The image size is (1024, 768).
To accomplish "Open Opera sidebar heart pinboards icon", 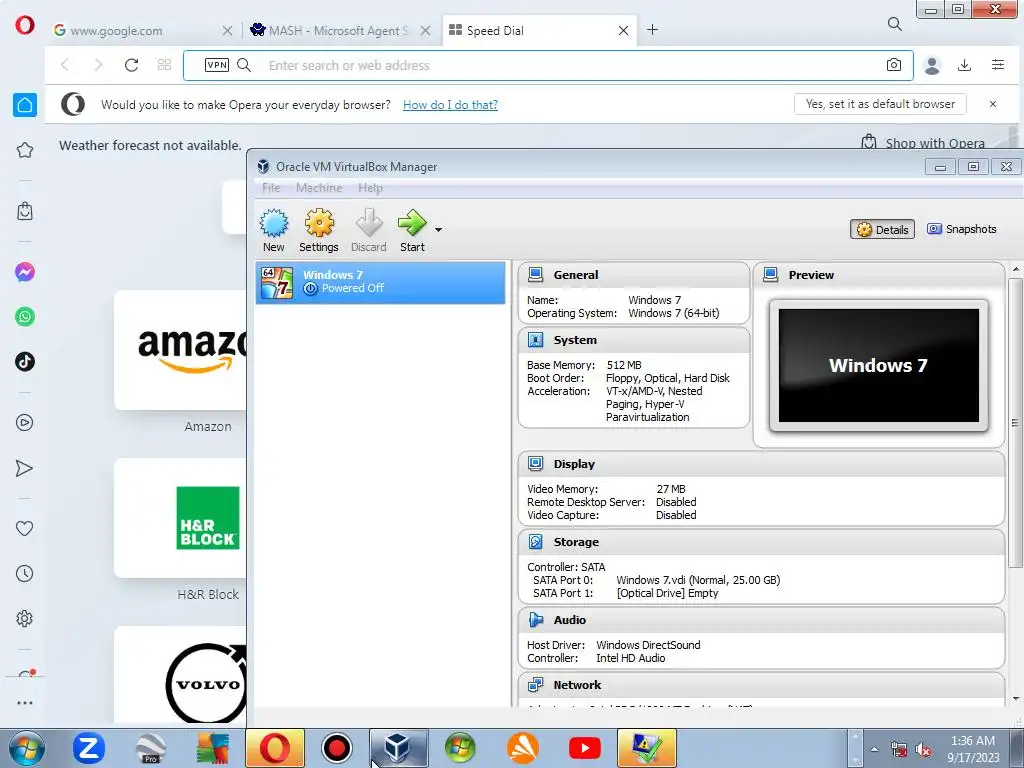I will pos(25,528).
